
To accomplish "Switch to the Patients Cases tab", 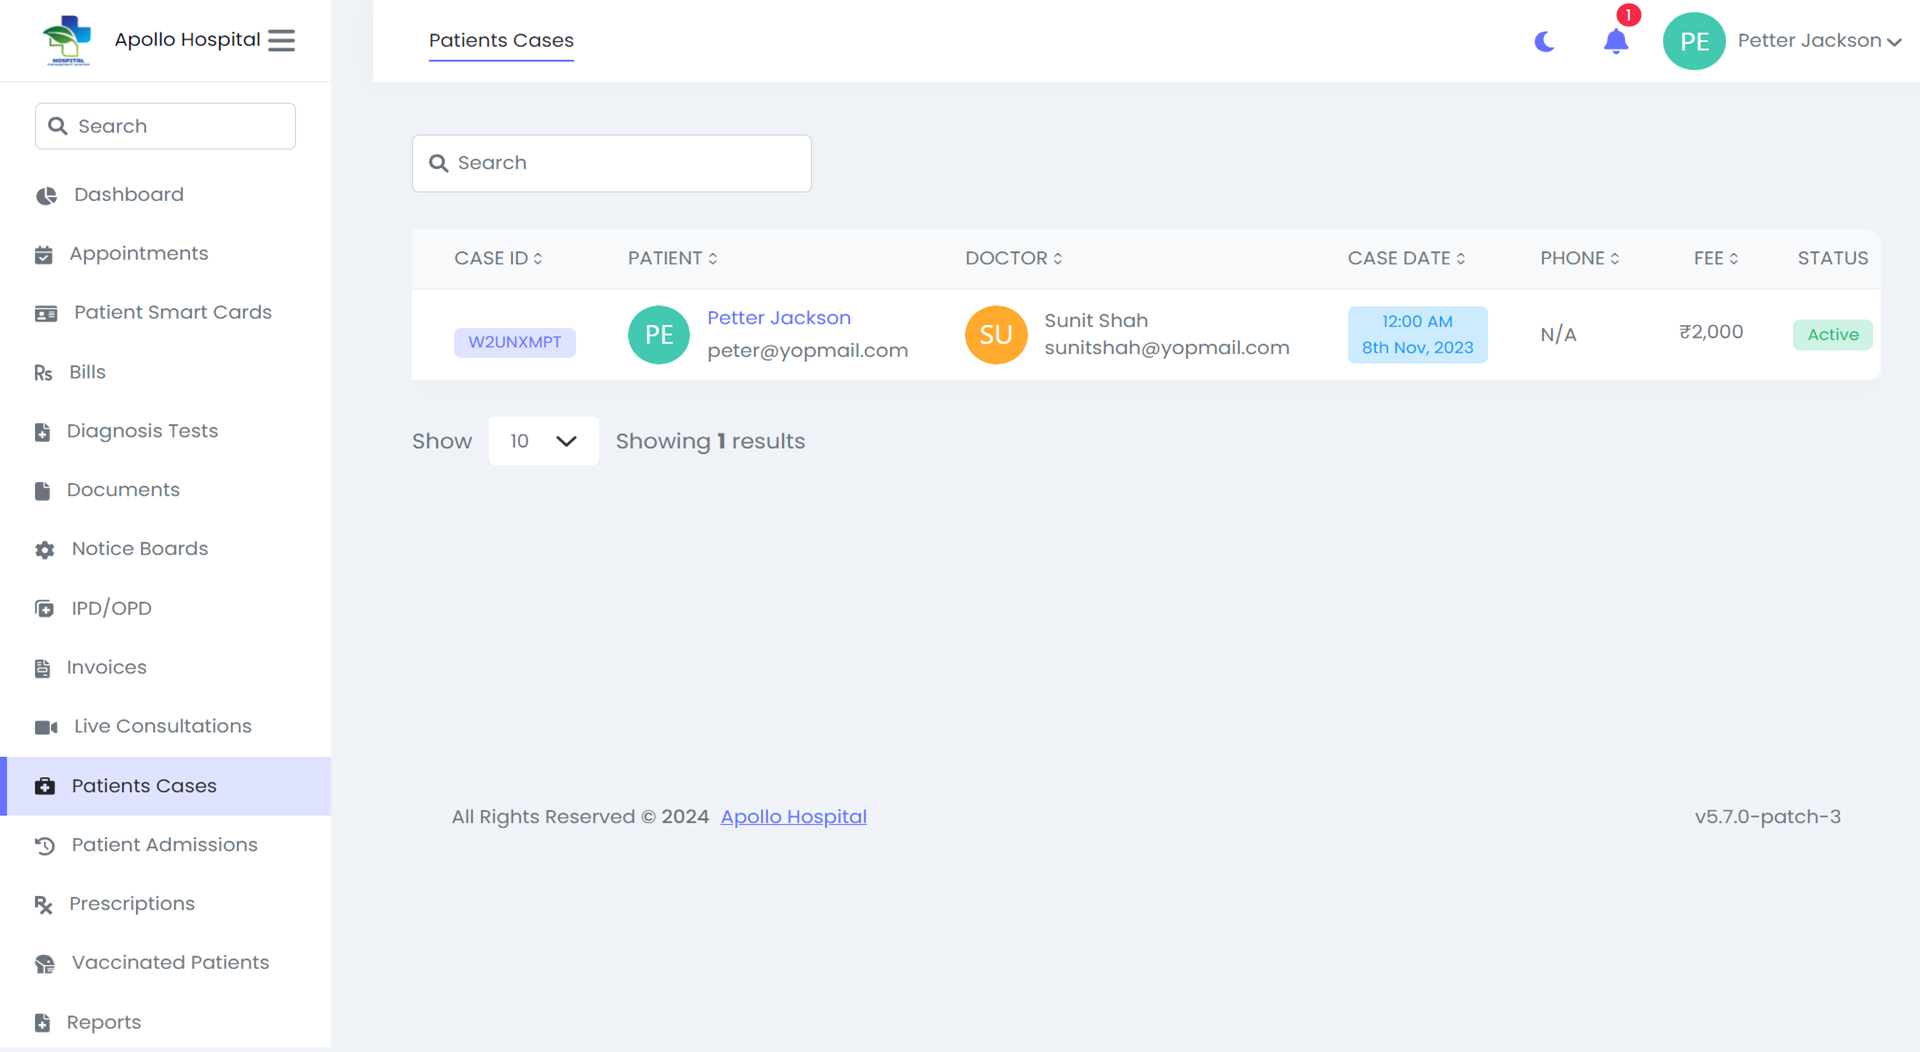I will 501,41.
